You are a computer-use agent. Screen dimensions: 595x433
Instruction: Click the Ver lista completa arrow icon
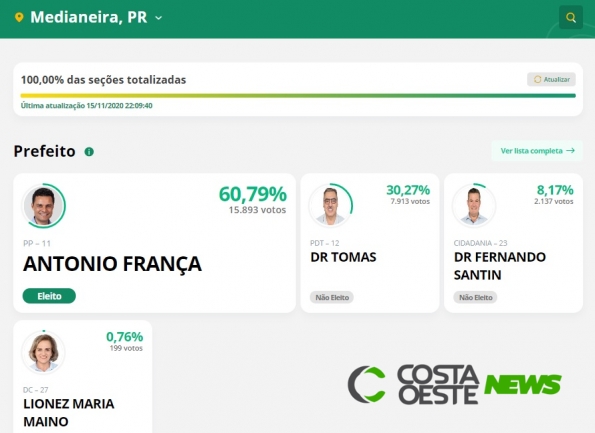(x=570, y=151)
